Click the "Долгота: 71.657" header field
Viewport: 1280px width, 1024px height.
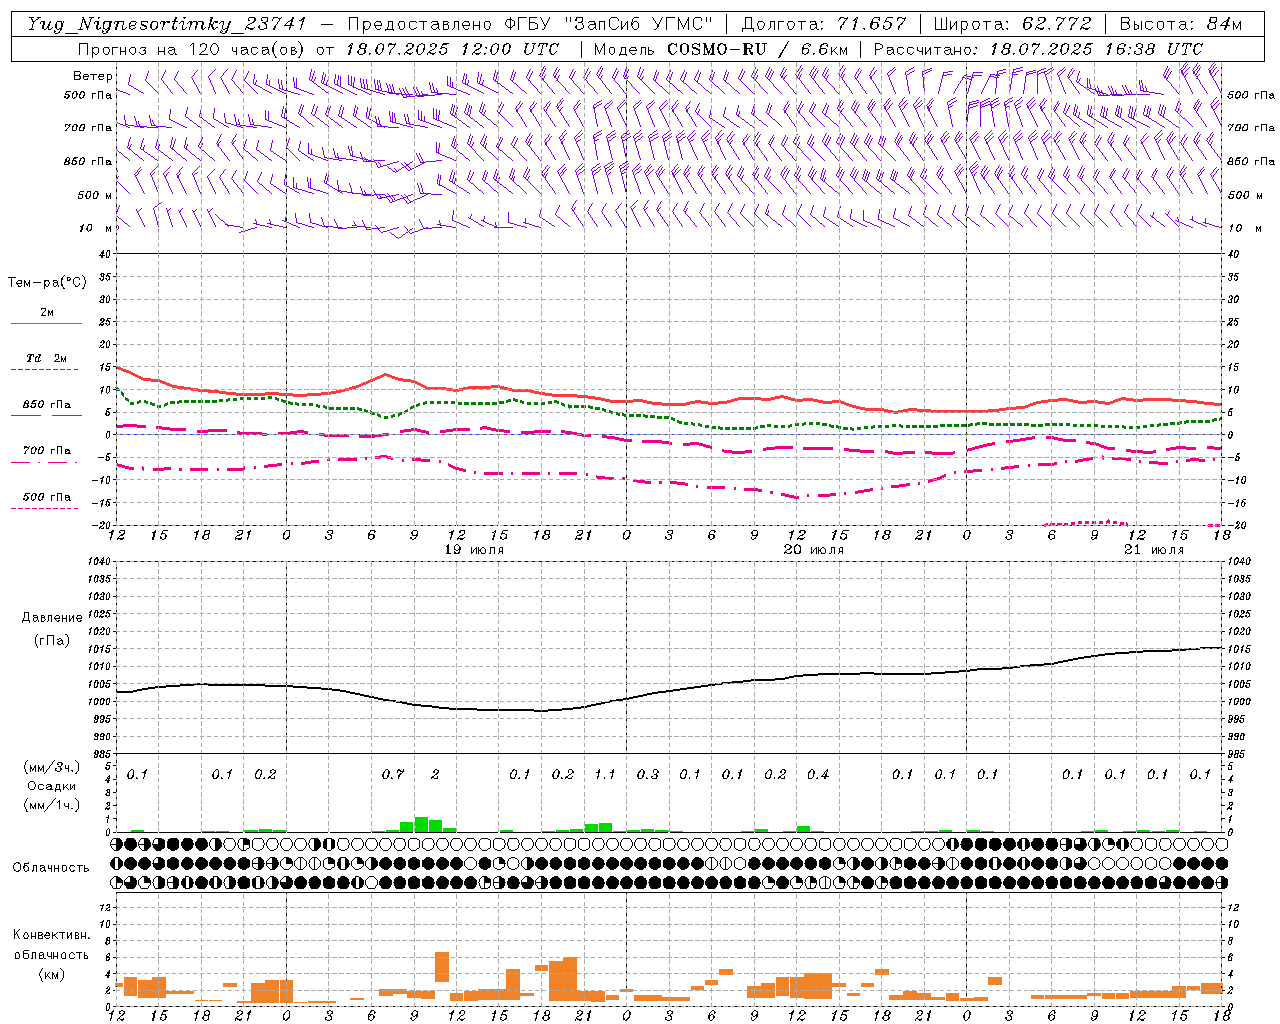824,24
